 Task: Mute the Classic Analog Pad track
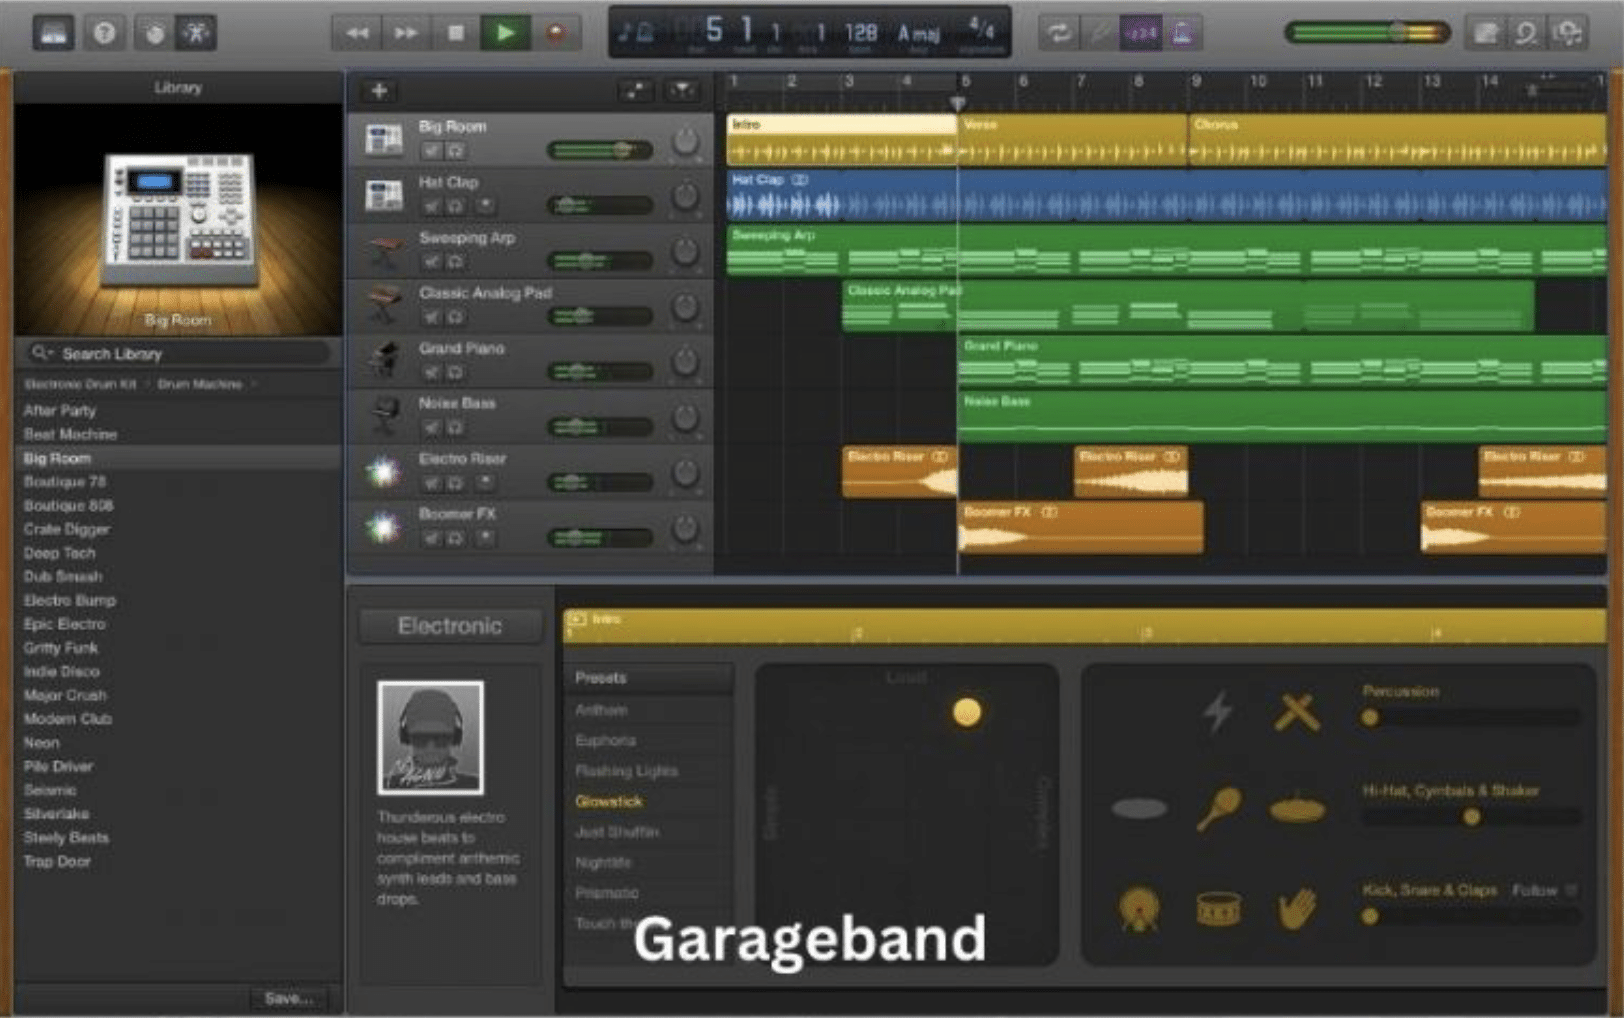[x=431, y=317]
